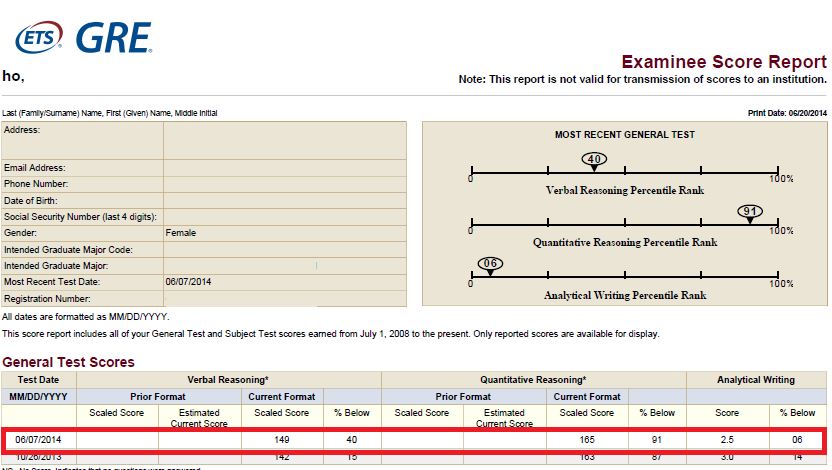
Task: Click the Score header under Analytical Writing
Action: click(727, 413)
